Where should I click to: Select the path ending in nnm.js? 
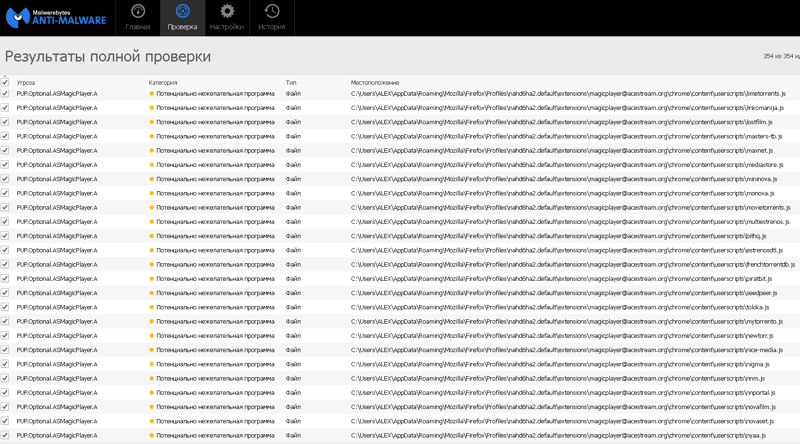[558, 378]
